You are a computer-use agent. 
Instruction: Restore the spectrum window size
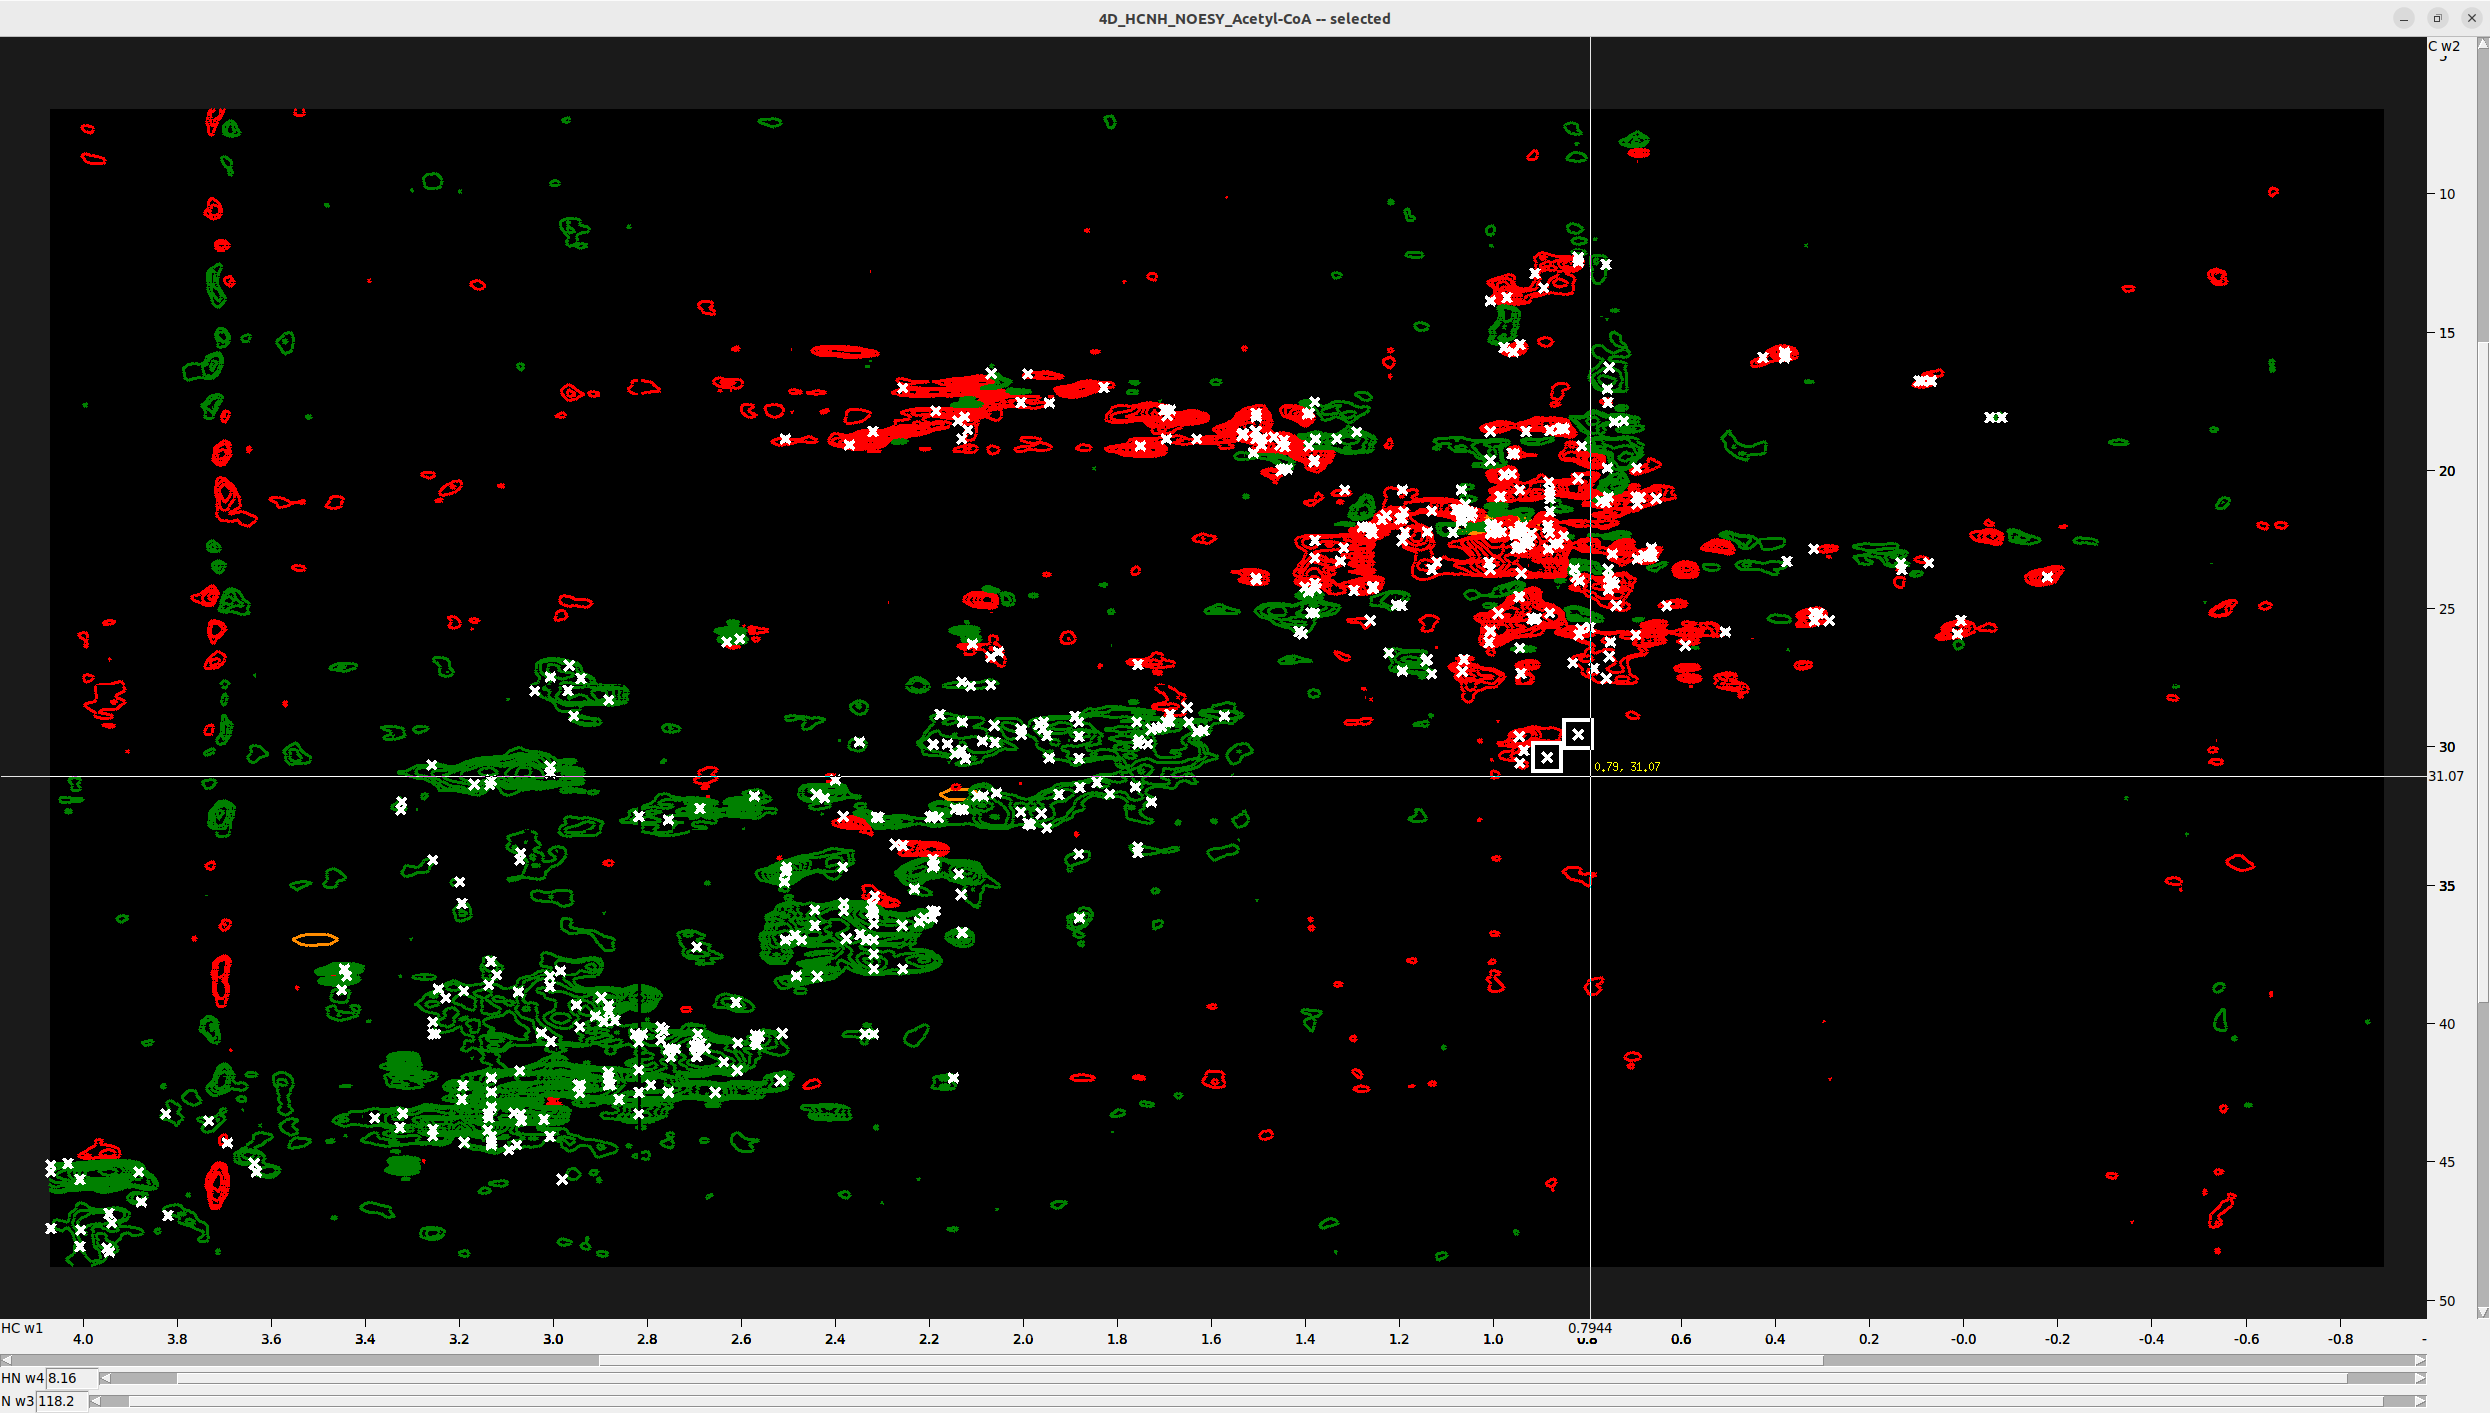pos(2437,17)
